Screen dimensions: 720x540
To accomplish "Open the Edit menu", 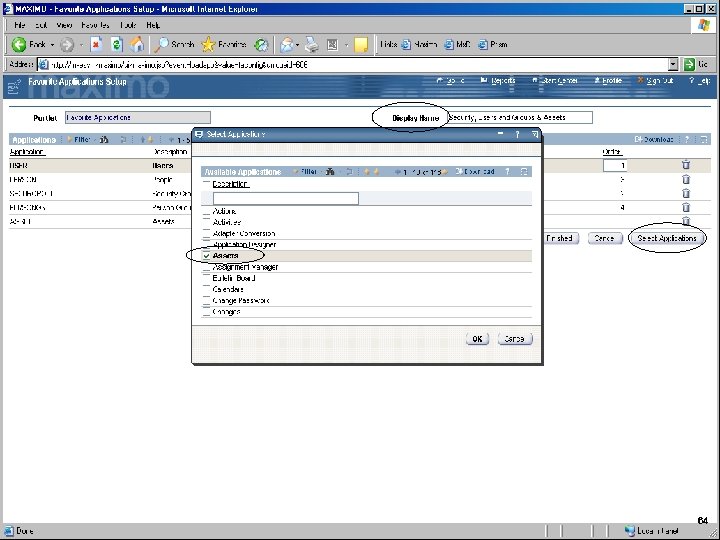I will pyautogui.click(x=41, y=25).
